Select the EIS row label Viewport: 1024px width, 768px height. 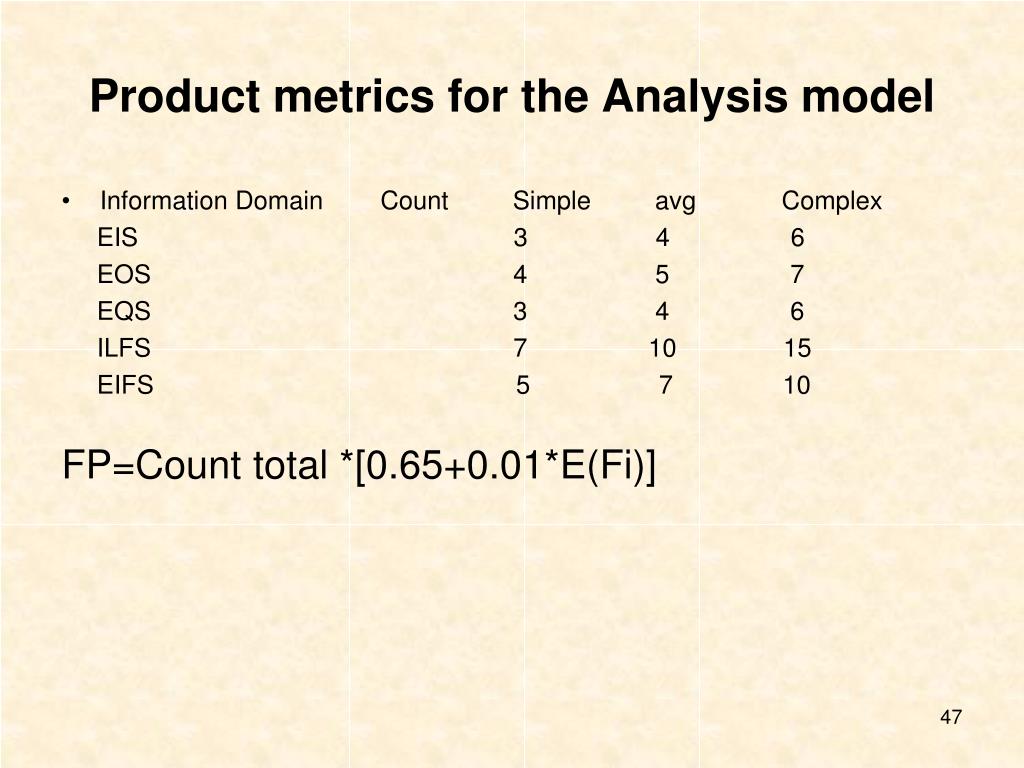(x=118, y=237)
